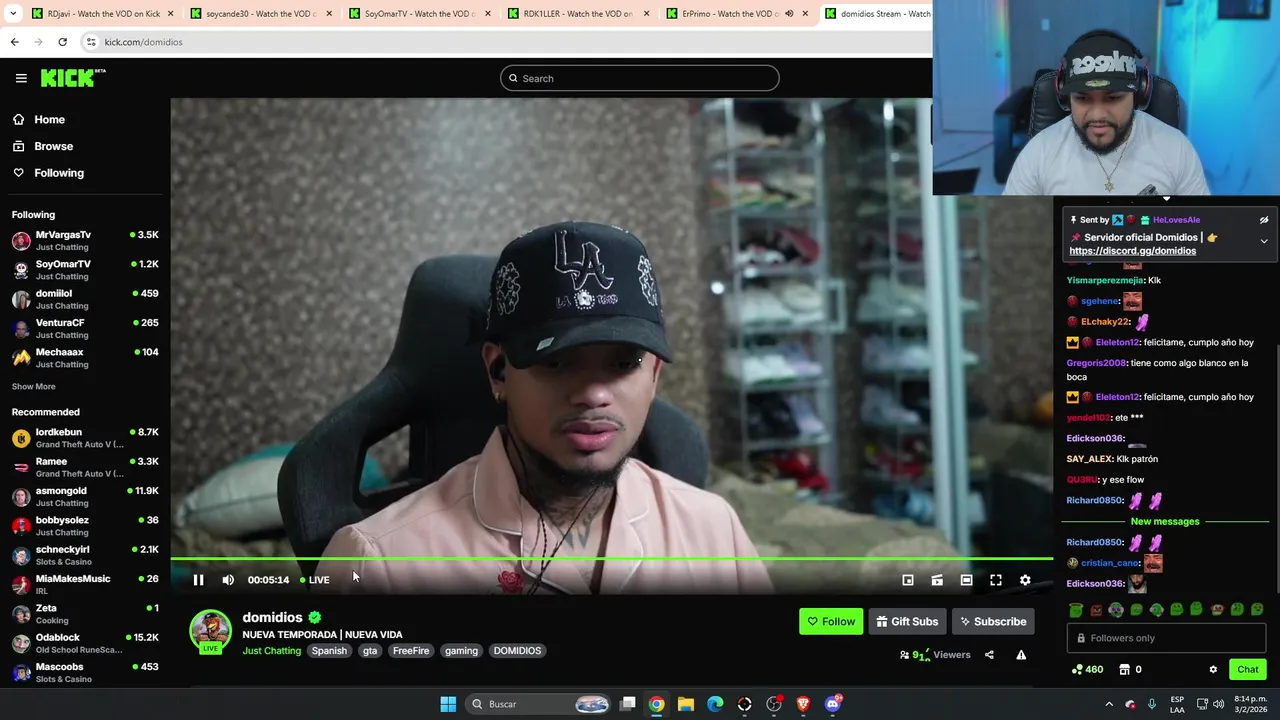
Task: Select the Spanish tag
Action: (329, 651)
